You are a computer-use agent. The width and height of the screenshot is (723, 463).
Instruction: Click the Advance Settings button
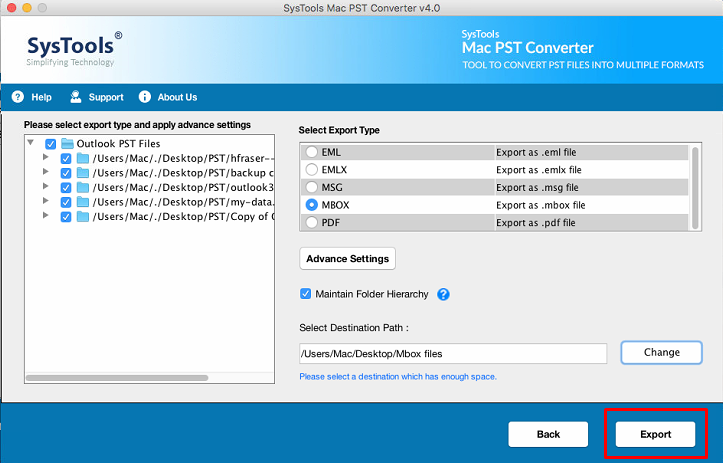coord(347,259)
